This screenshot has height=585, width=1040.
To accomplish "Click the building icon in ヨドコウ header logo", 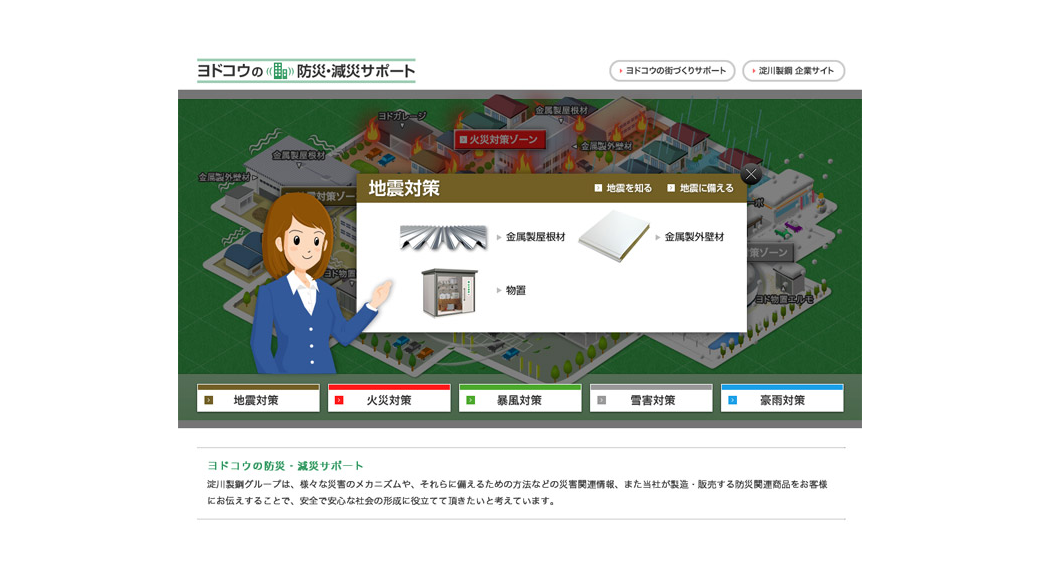I will 276,71.
